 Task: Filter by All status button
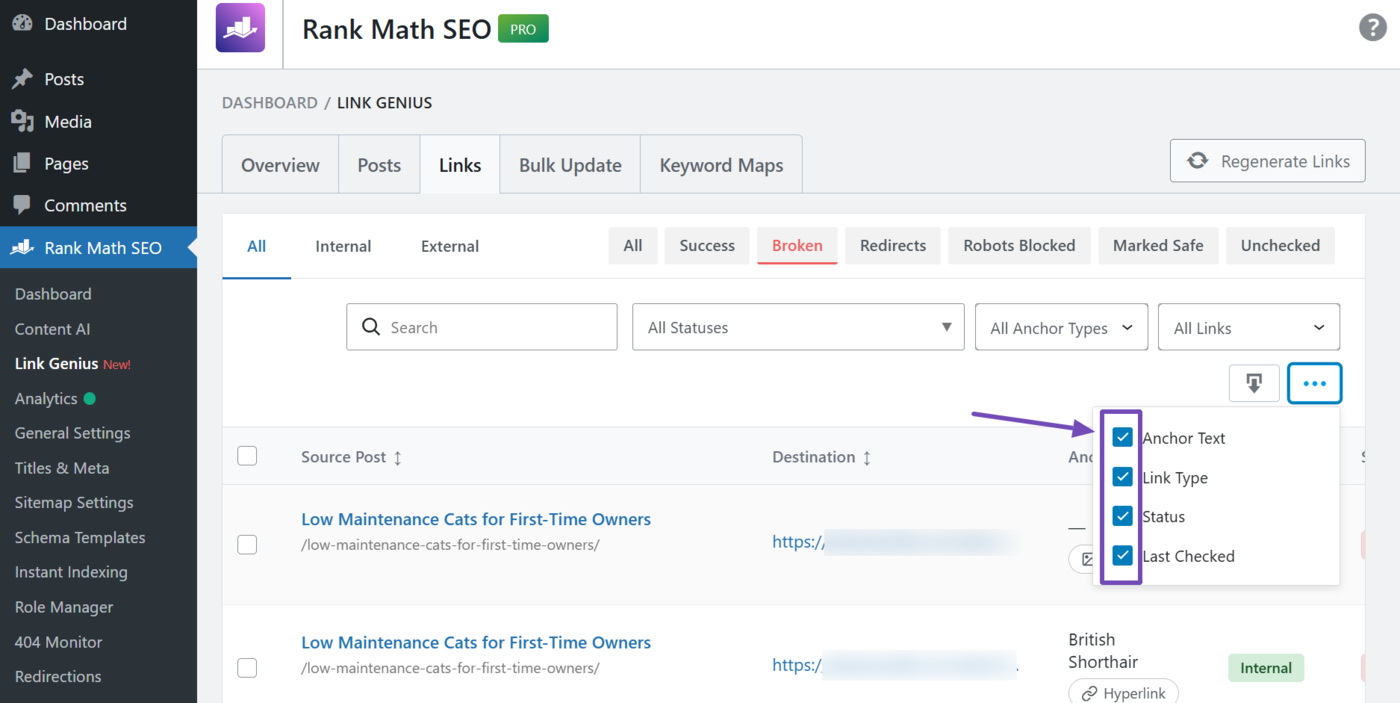click(633, 245)
